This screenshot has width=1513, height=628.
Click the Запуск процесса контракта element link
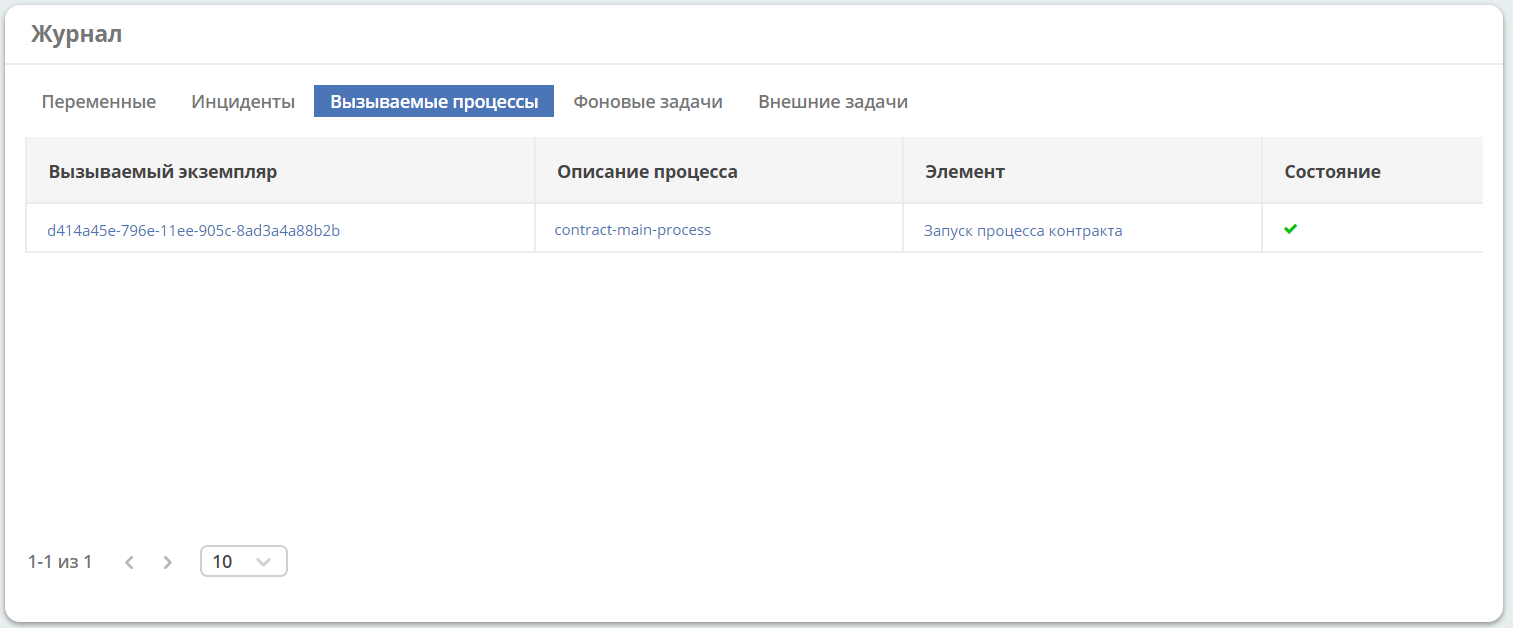click(1023, 231)
